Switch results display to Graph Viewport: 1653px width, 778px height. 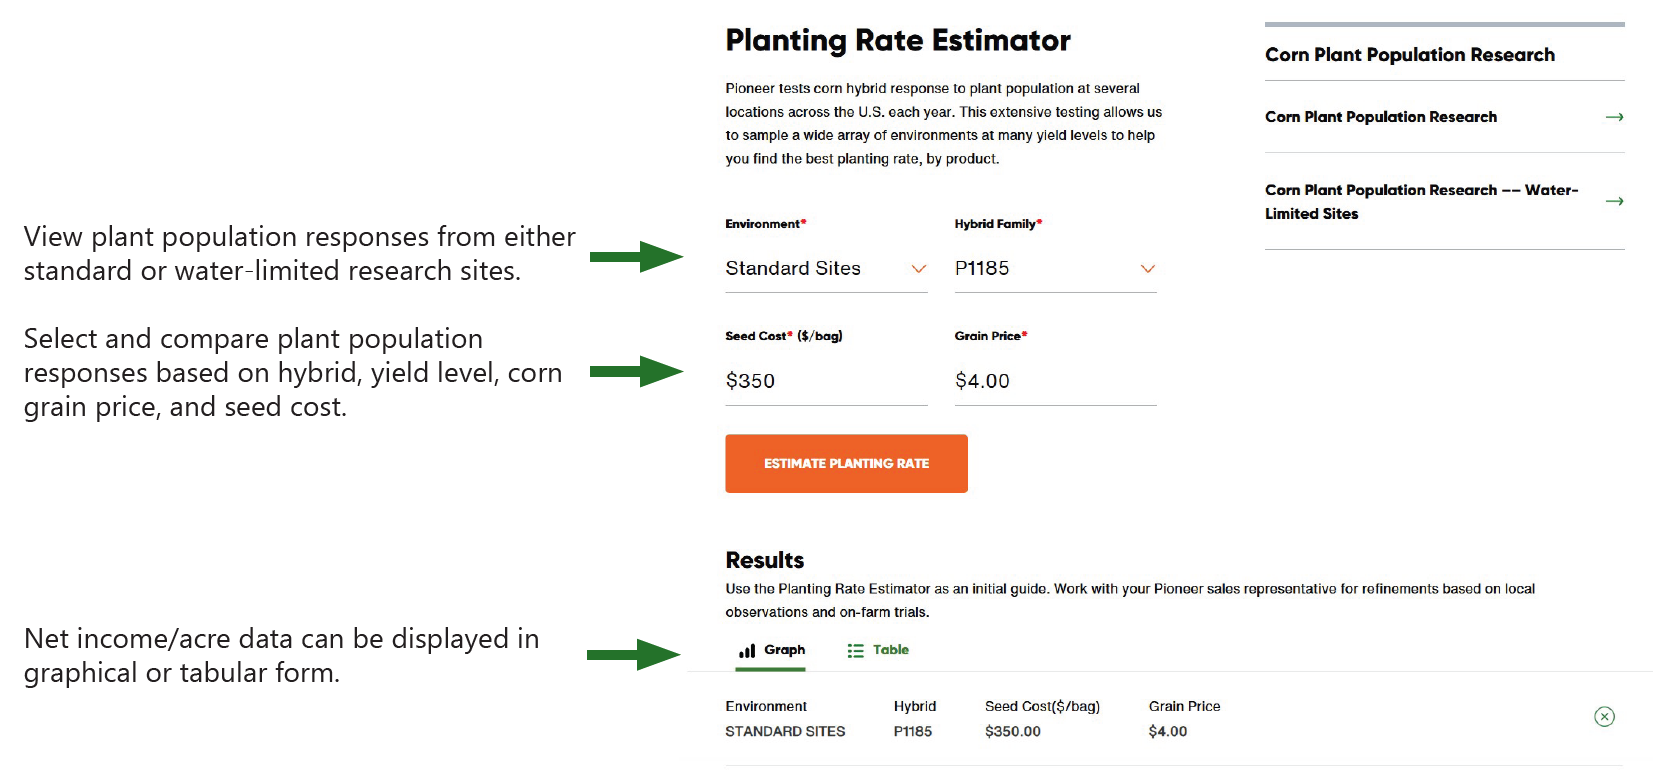pos(770,649)
